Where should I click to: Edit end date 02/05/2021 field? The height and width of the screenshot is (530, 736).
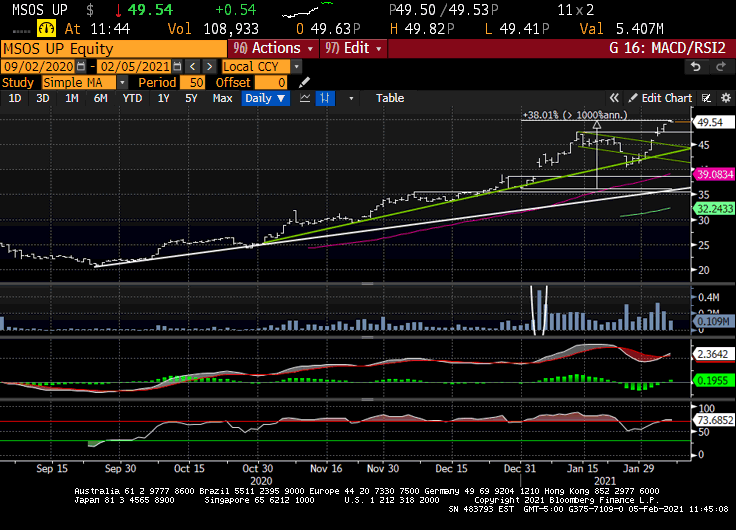coord(135,67)
